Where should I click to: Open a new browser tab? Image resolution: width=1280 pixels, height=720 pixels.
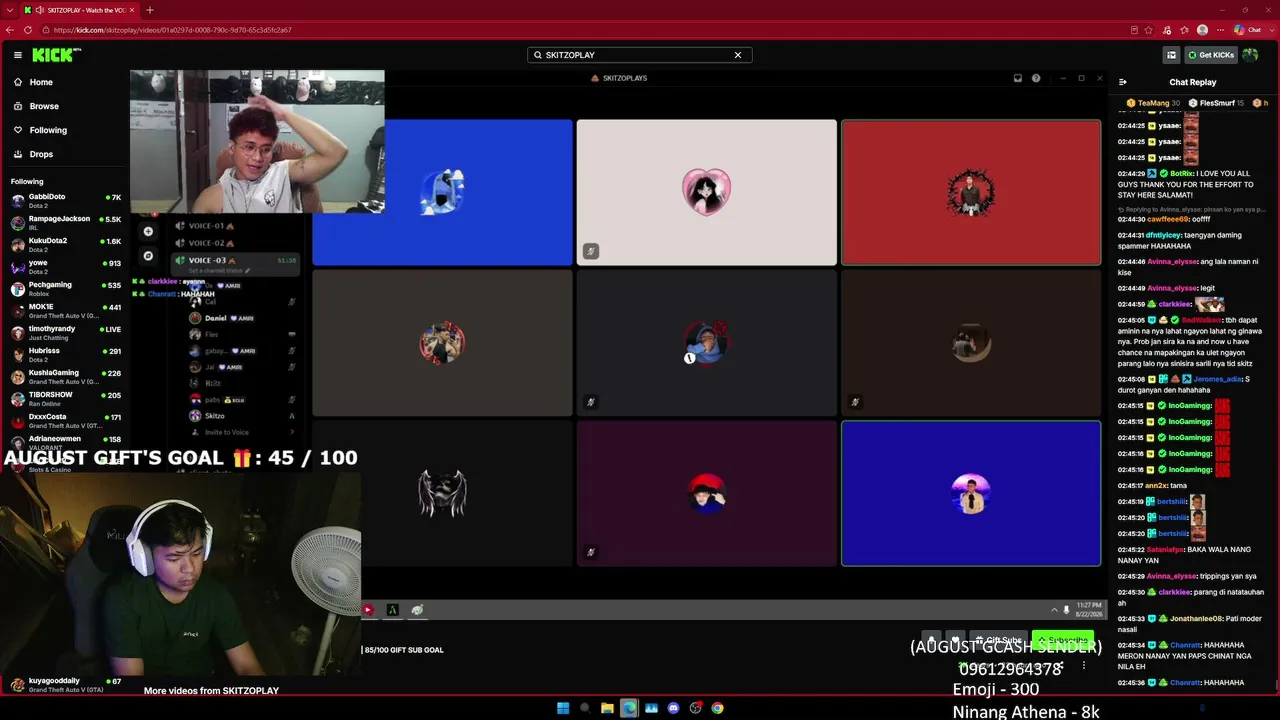(149, 10)
